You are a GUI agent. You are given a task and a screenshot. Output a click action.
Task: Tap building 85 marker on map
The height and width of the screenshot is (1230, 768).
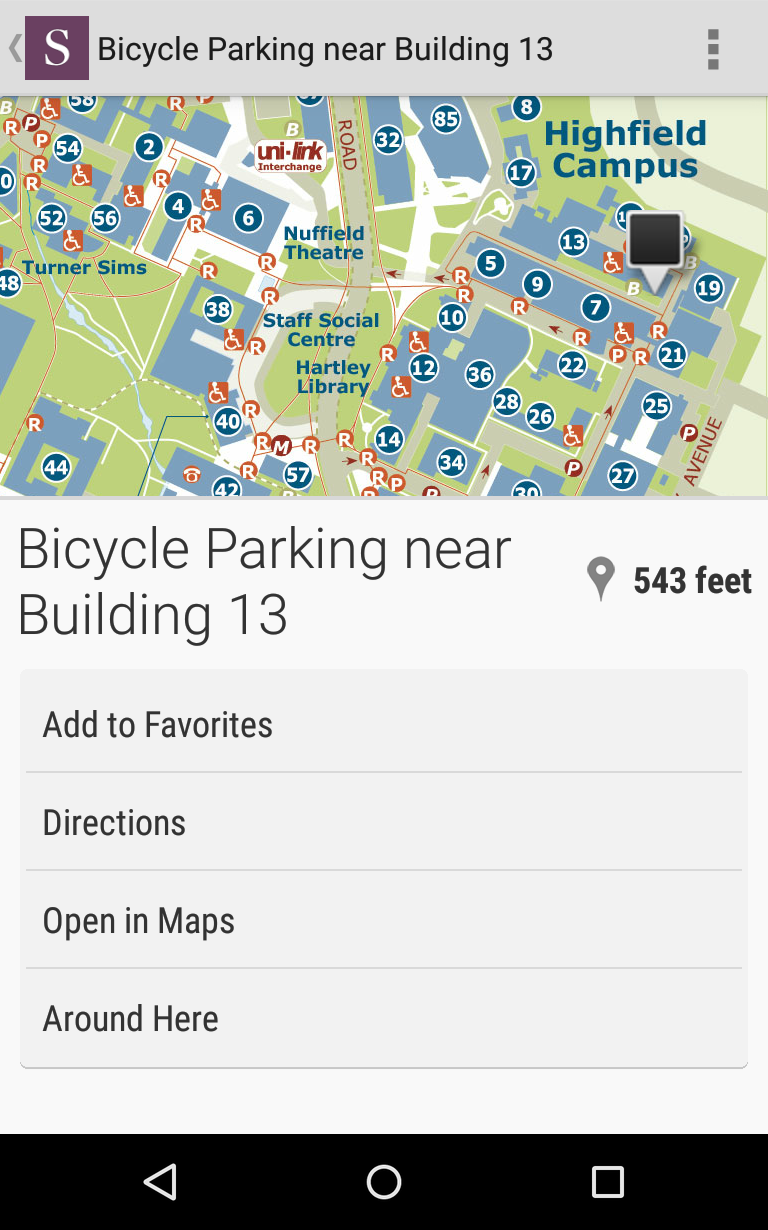point(445,119)
